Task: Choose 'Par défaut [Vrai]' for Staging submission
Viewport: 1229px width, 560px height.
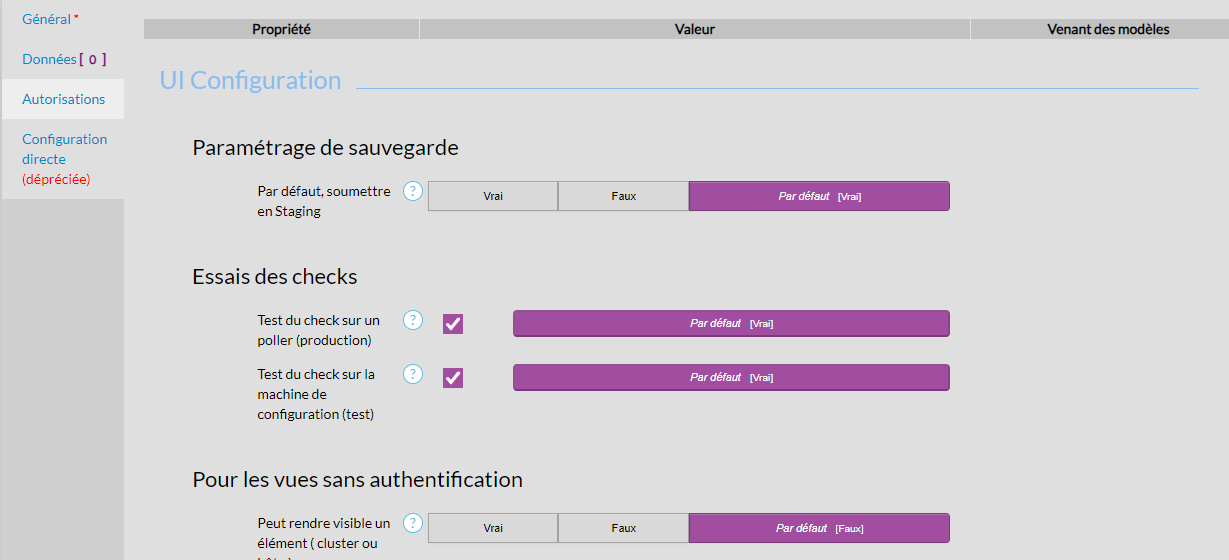Action: point(819,196)
